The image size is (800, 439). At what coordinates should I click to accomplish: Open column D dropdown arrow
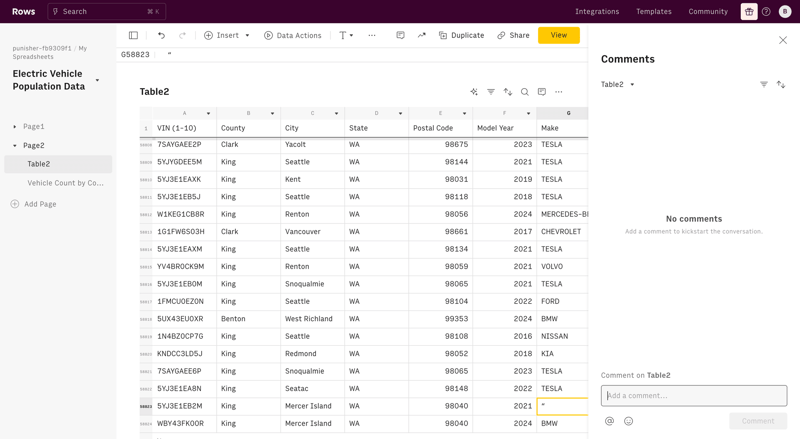[x=401, y=113]
